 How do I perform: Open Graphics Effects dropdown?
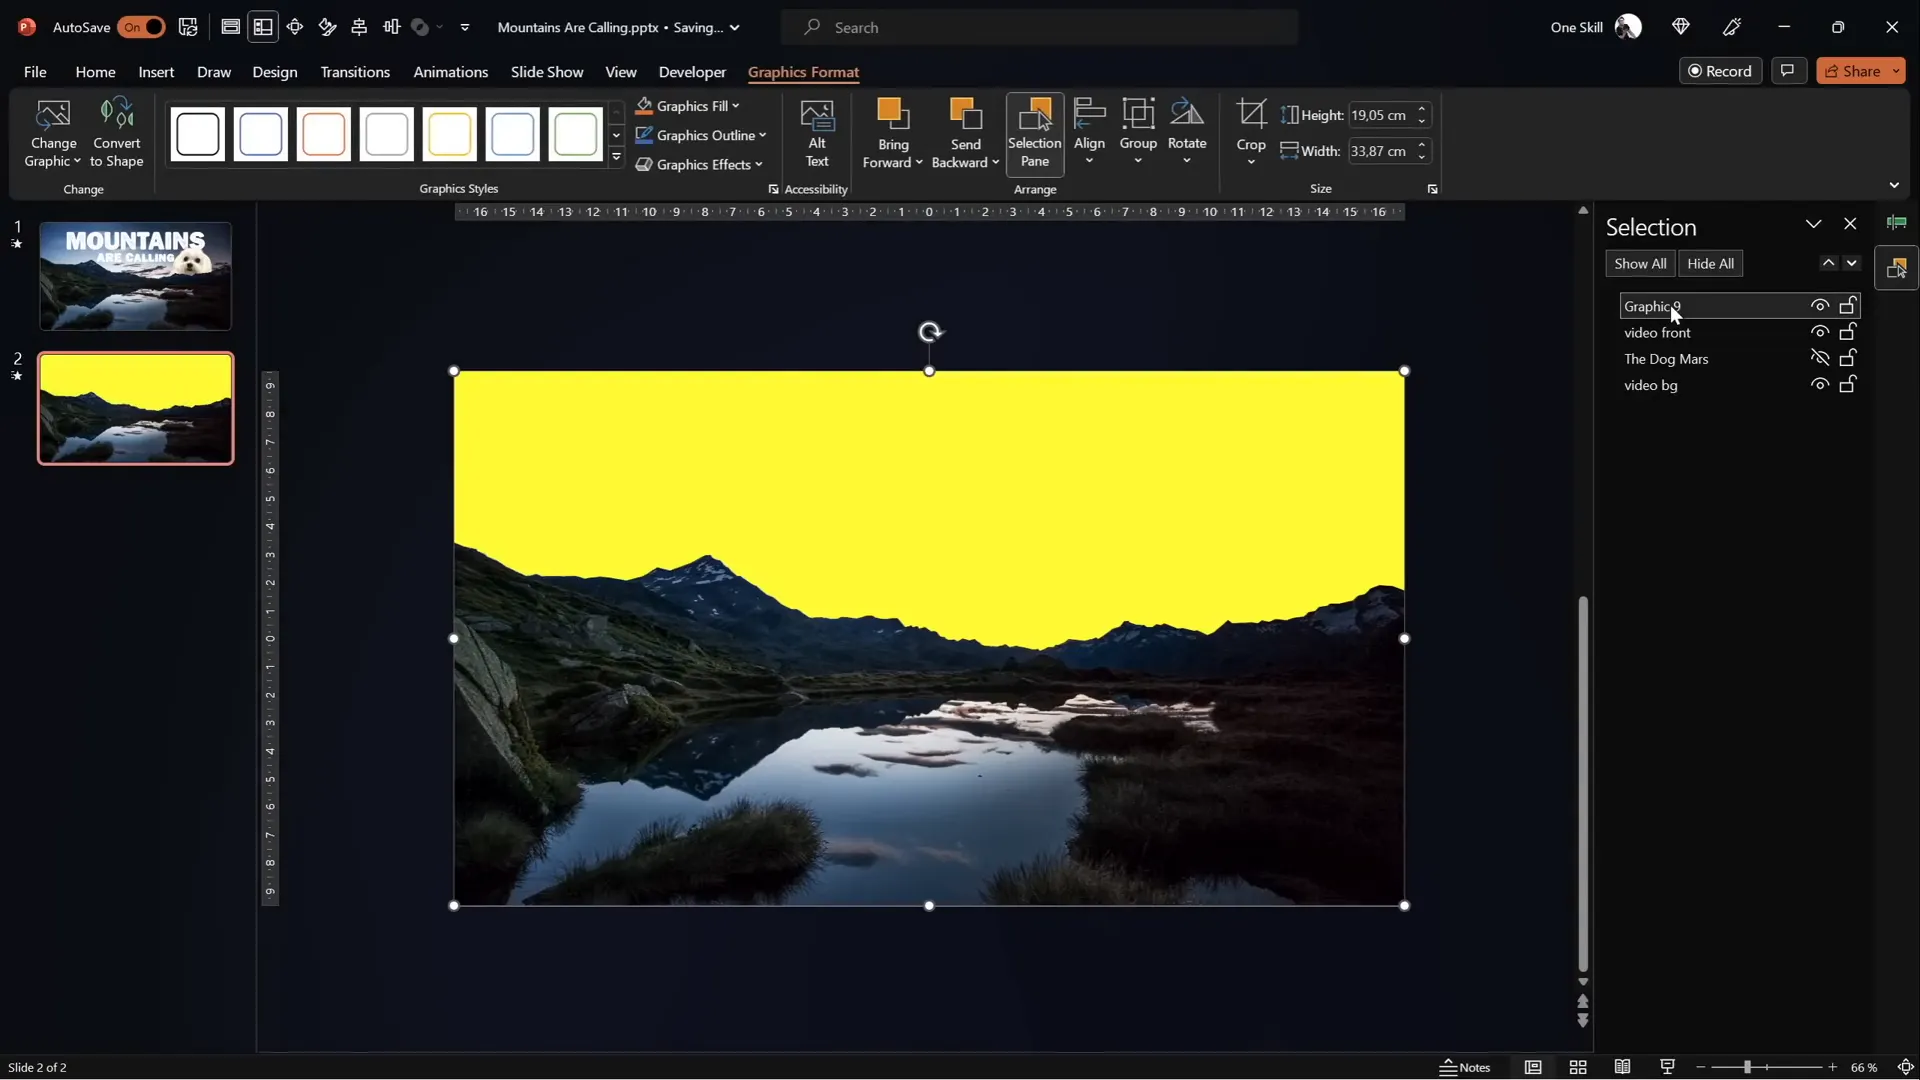point(699,164)
